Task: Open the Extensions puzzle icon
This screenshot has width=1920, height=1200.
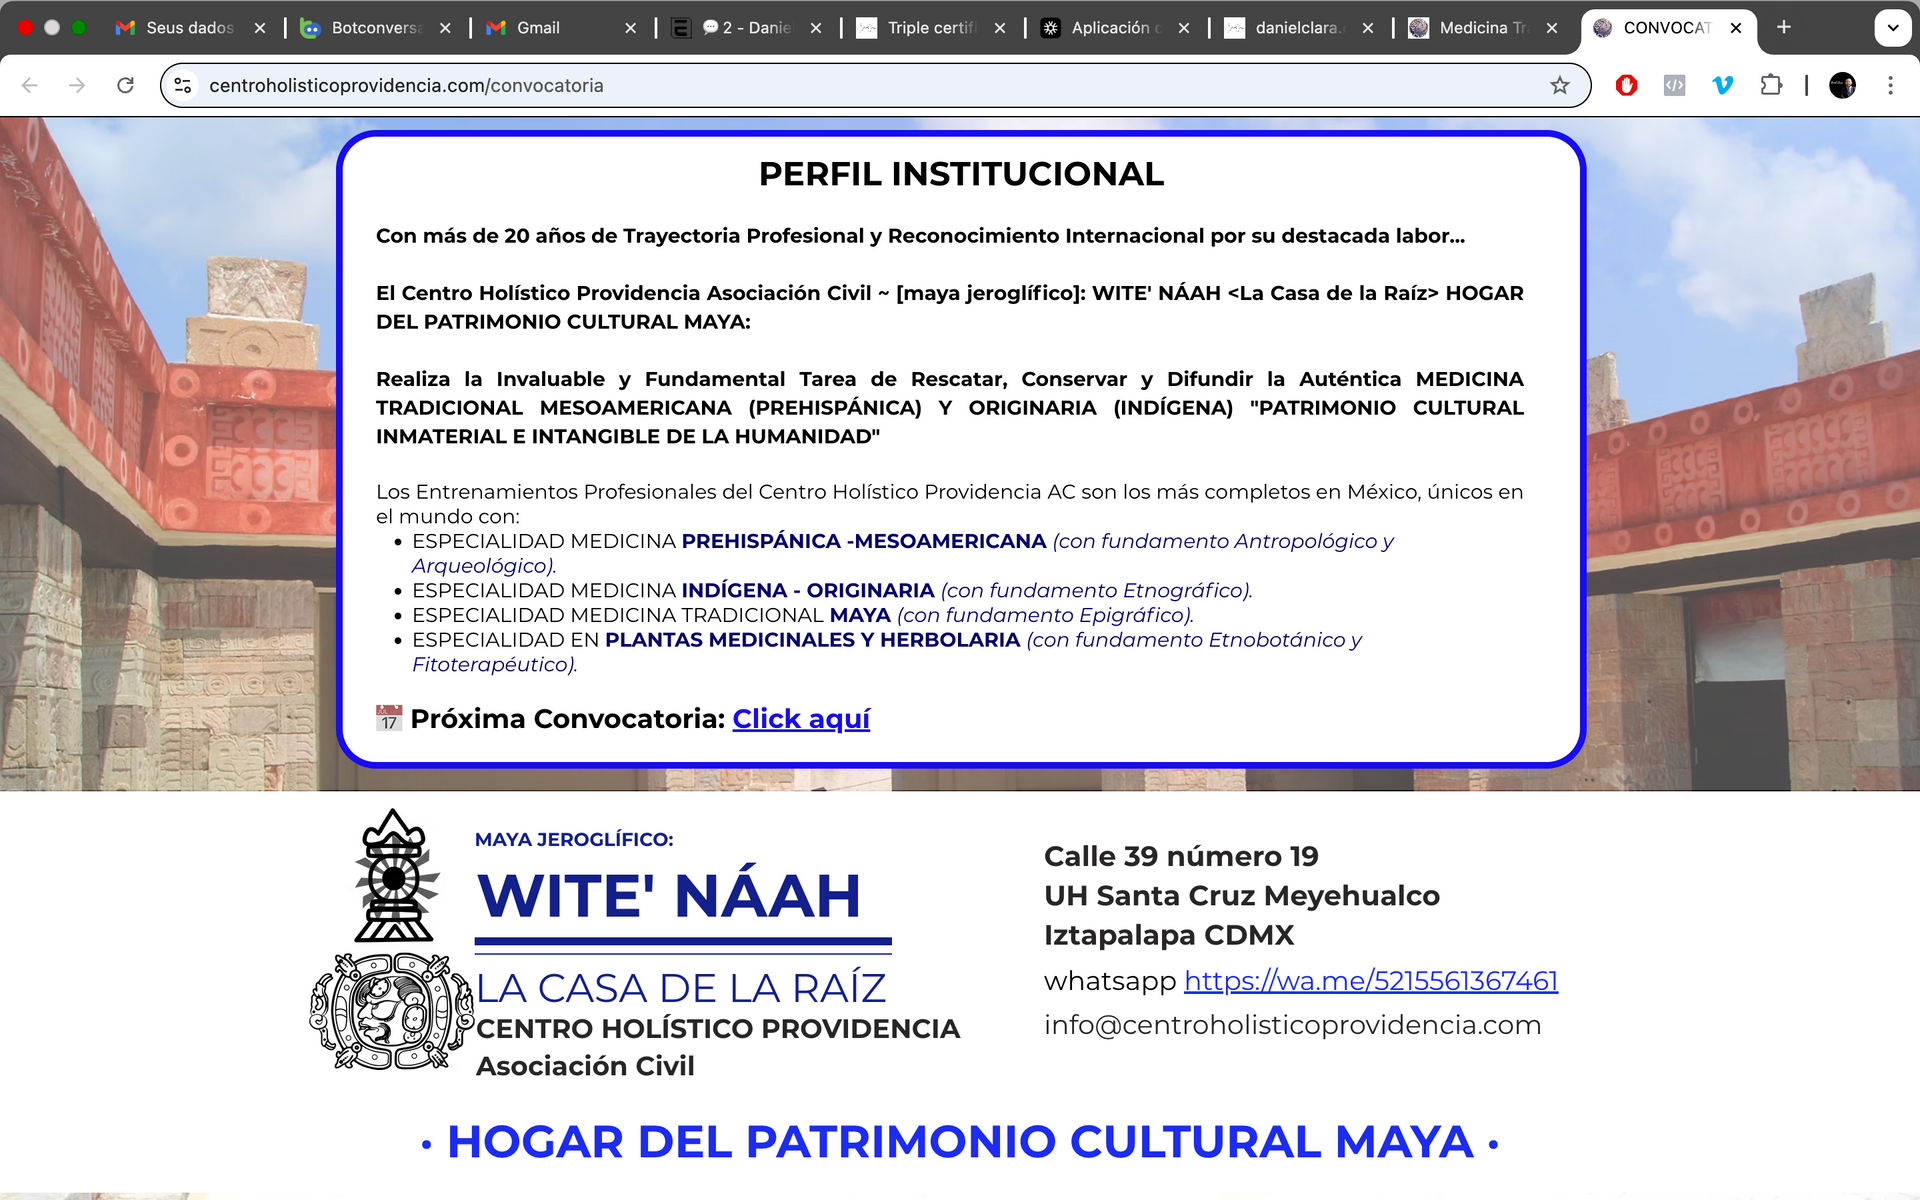Action: tap(1771, 85)
